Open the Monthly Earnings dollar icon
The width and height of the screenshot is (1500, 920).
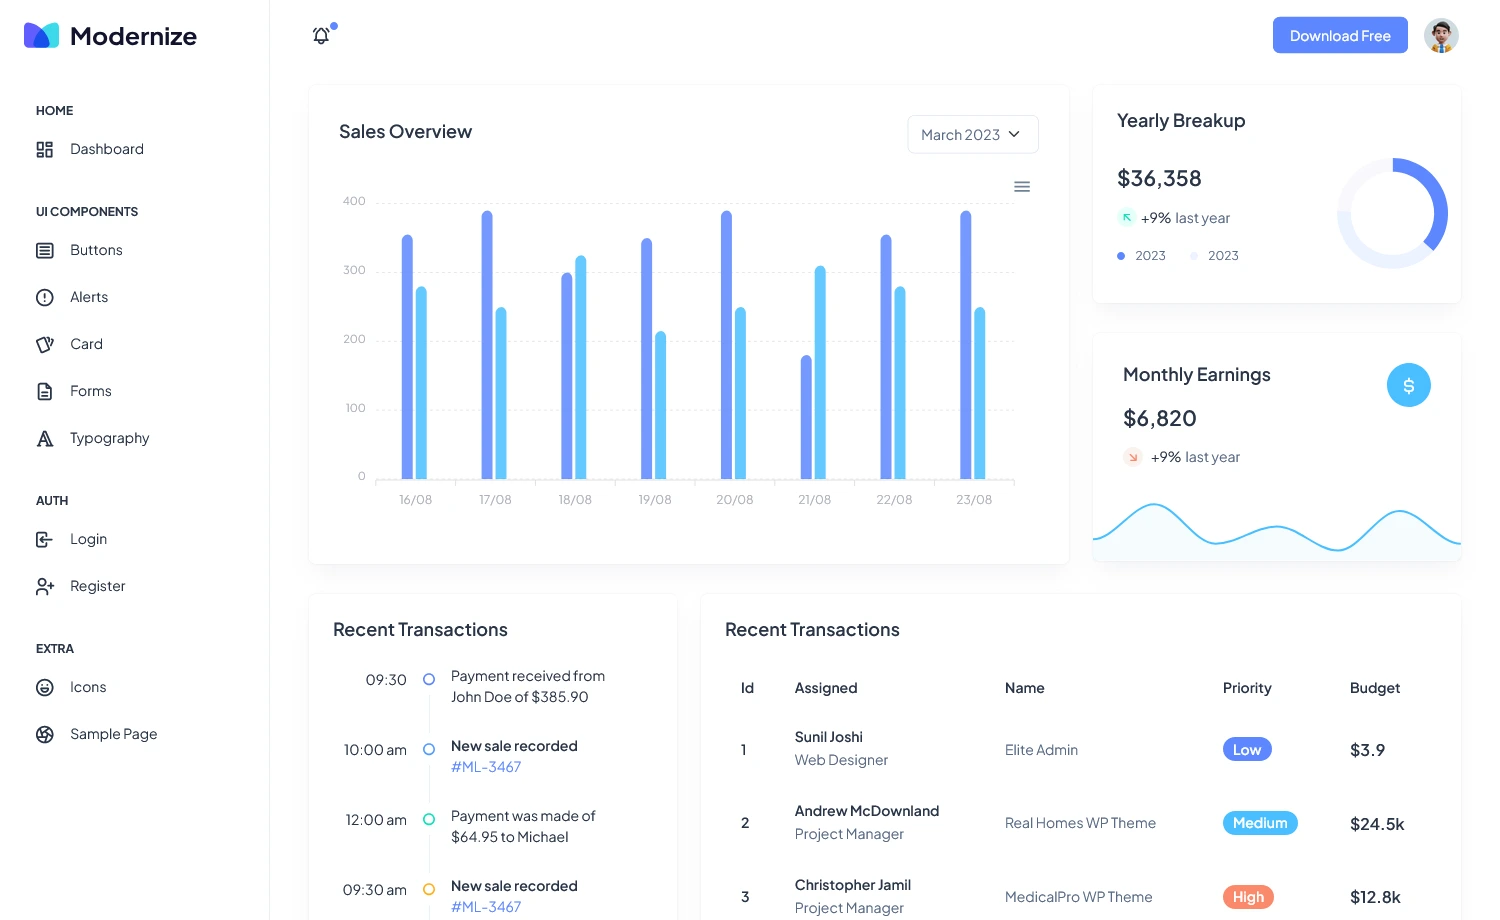[x=1408, y=384]
